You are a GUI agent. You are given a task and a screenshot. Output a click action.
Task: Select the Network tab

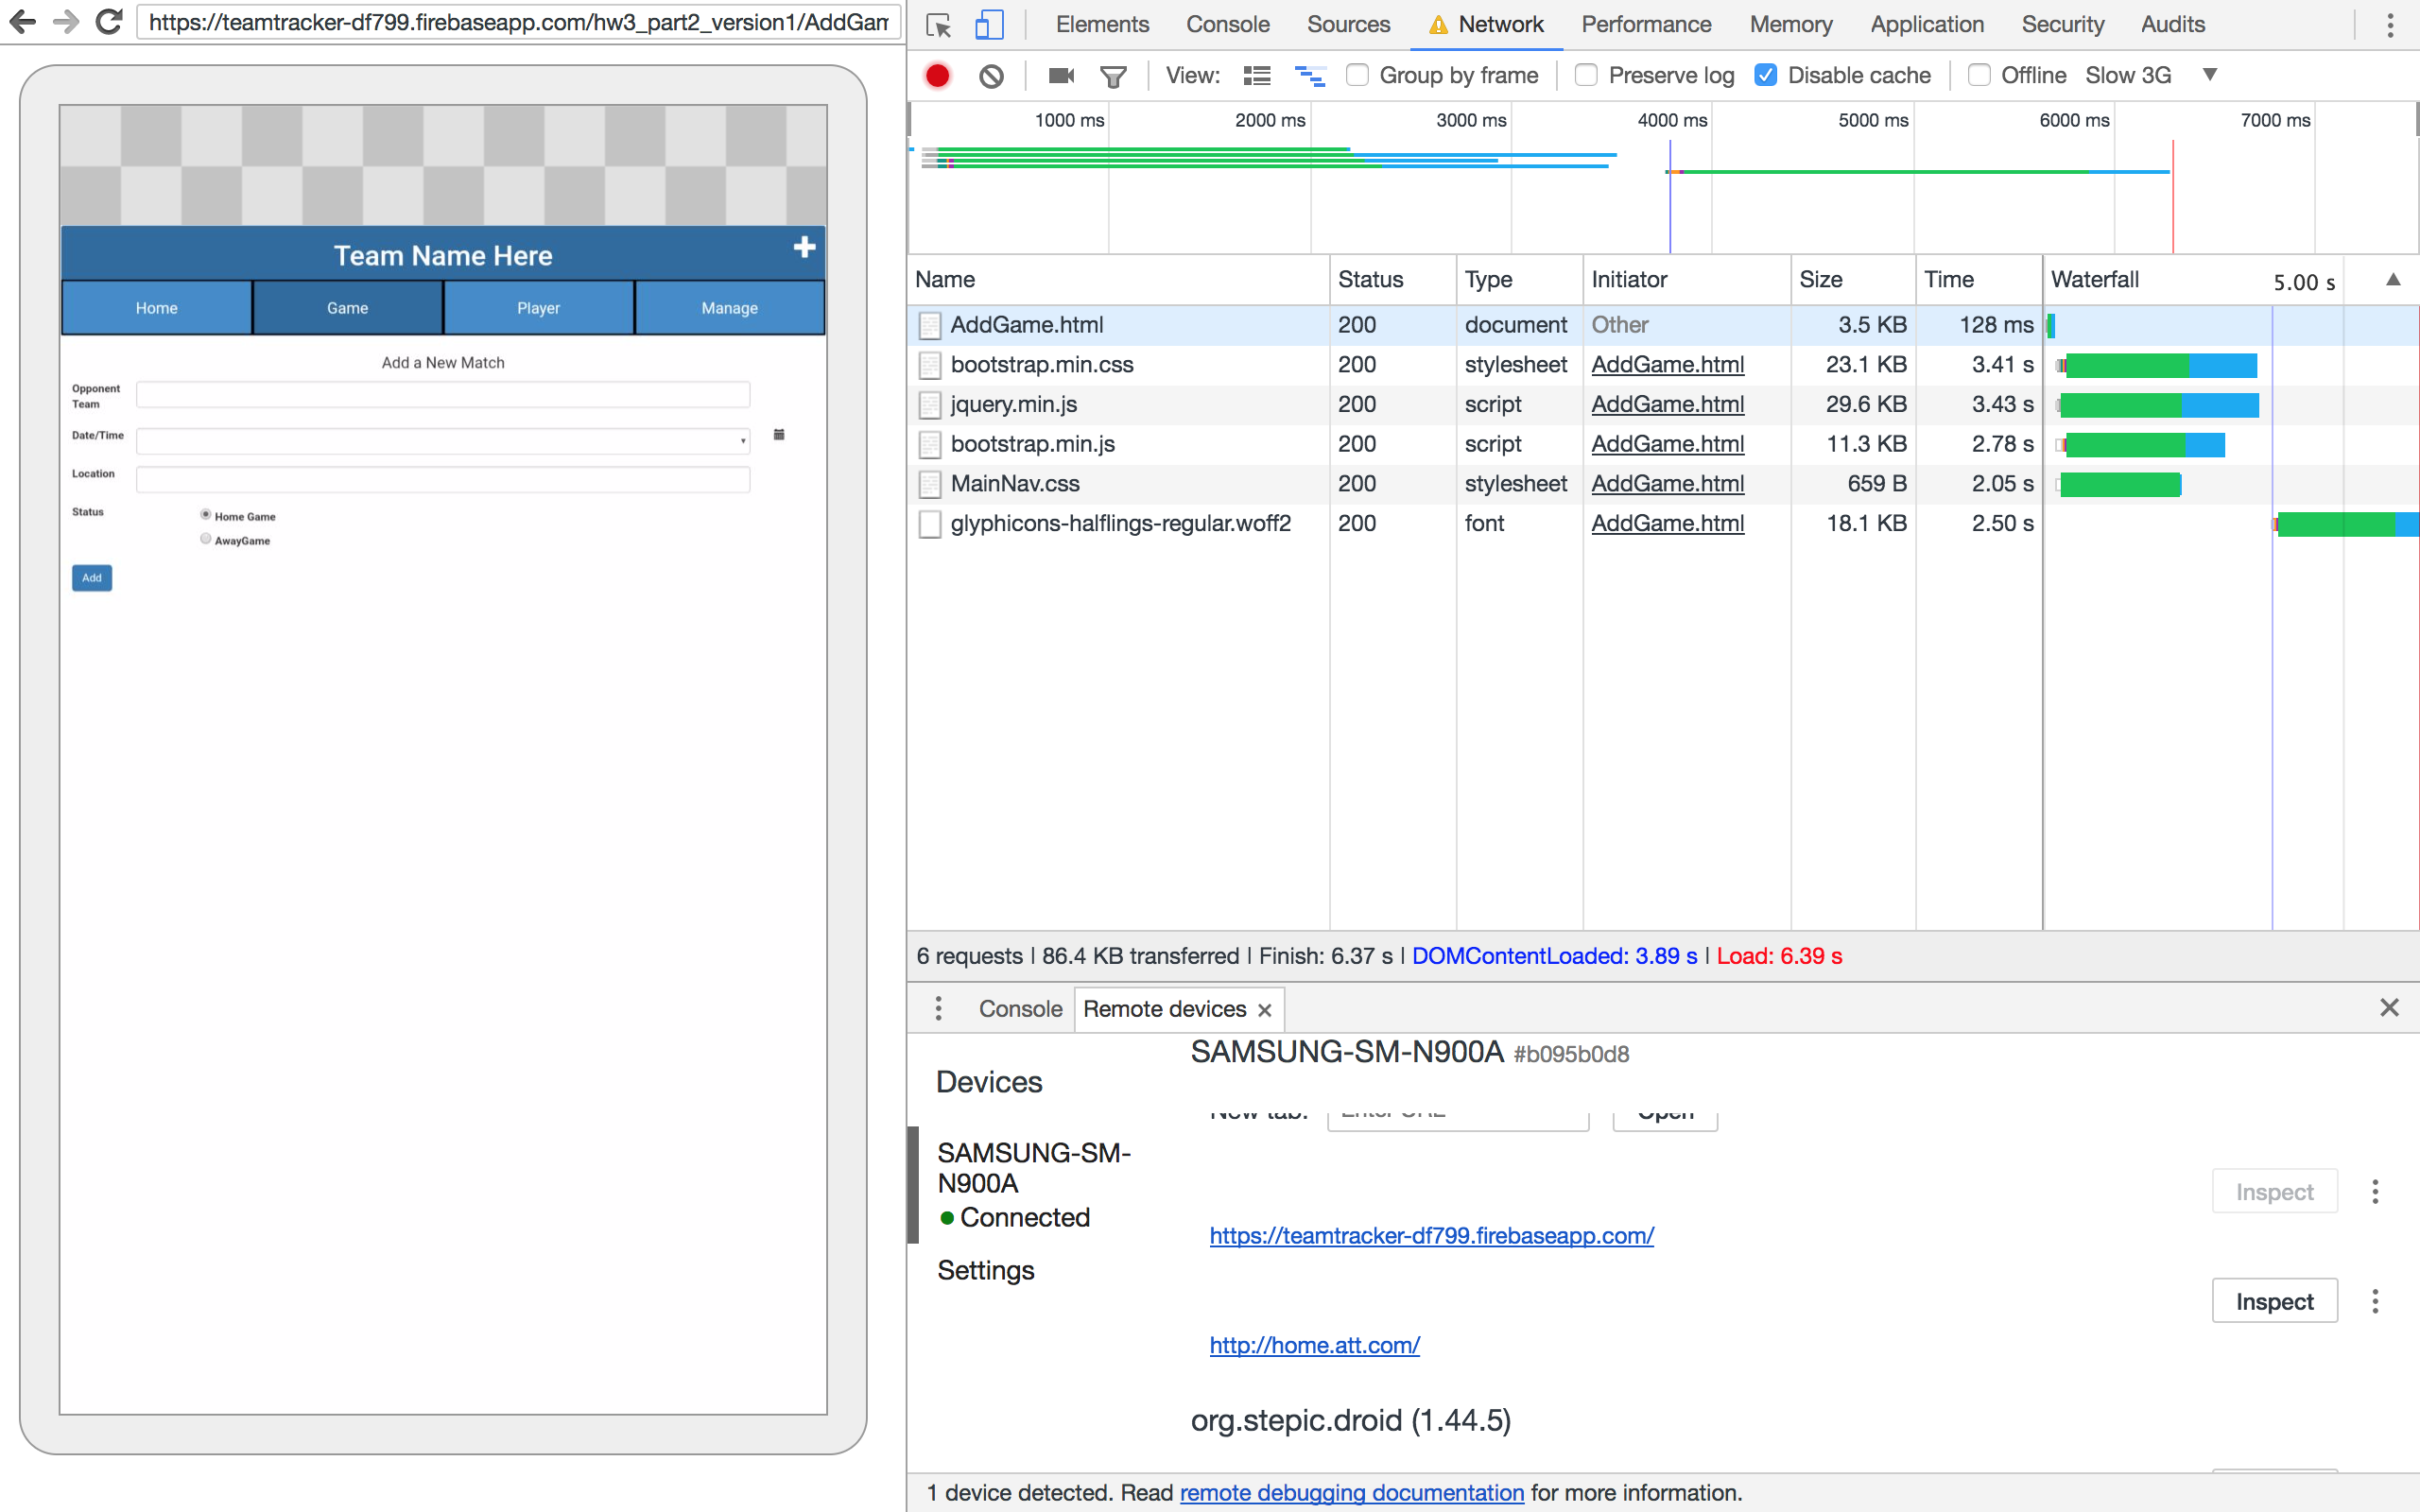pos(1487,24)
